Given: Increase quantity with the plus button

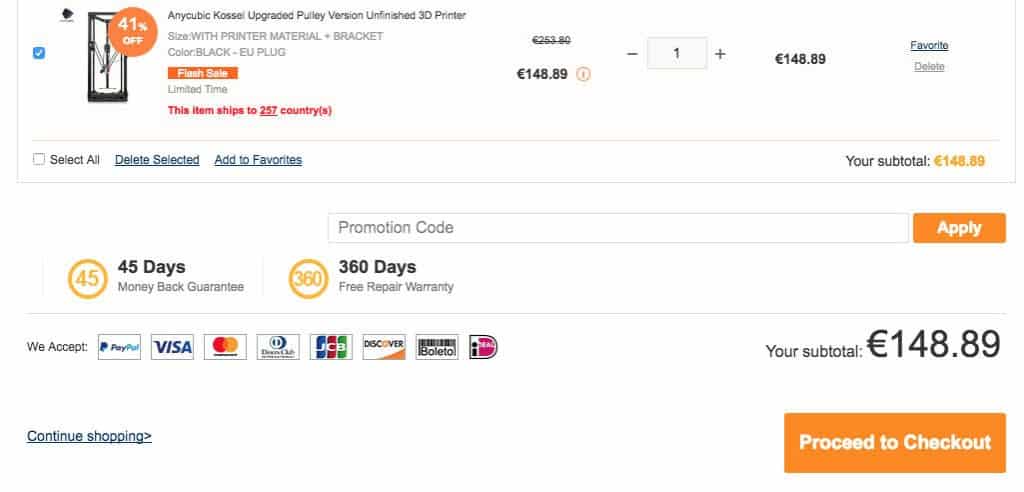Looking at the screenshot, I should (x=720, y=54).
